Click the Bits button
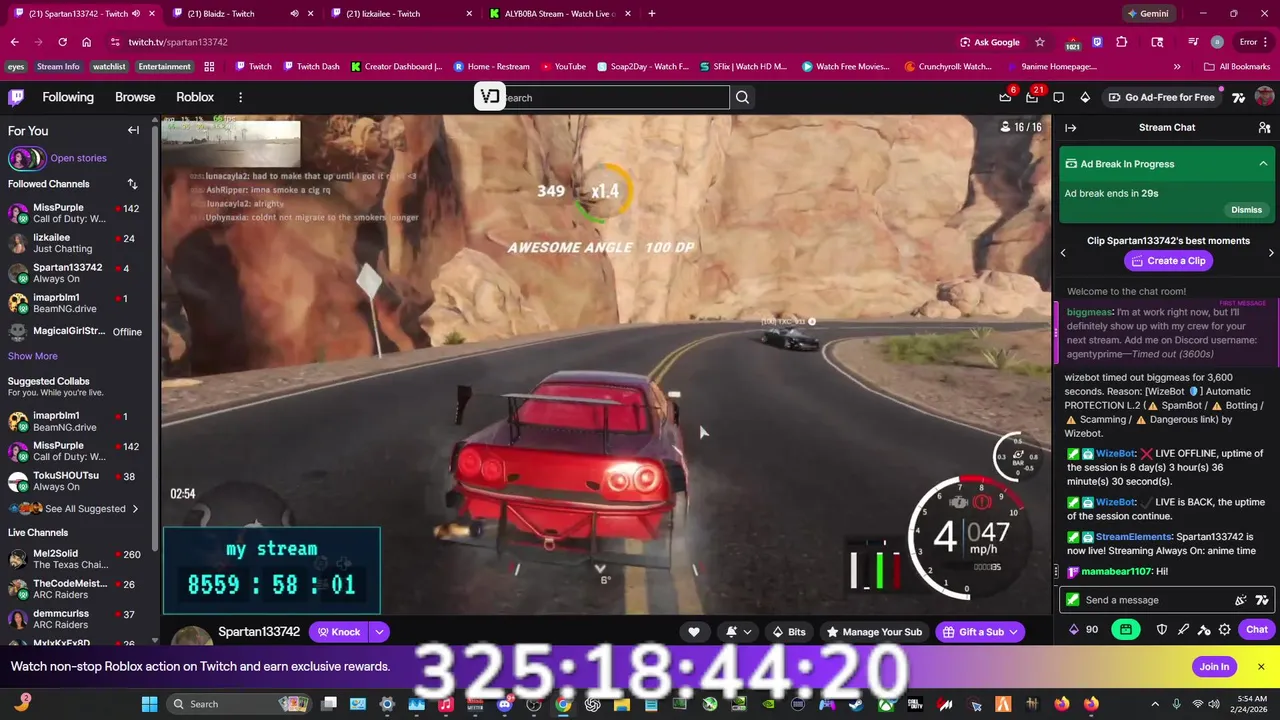This screenshot has height=720, width=1280. coord(788,632)
